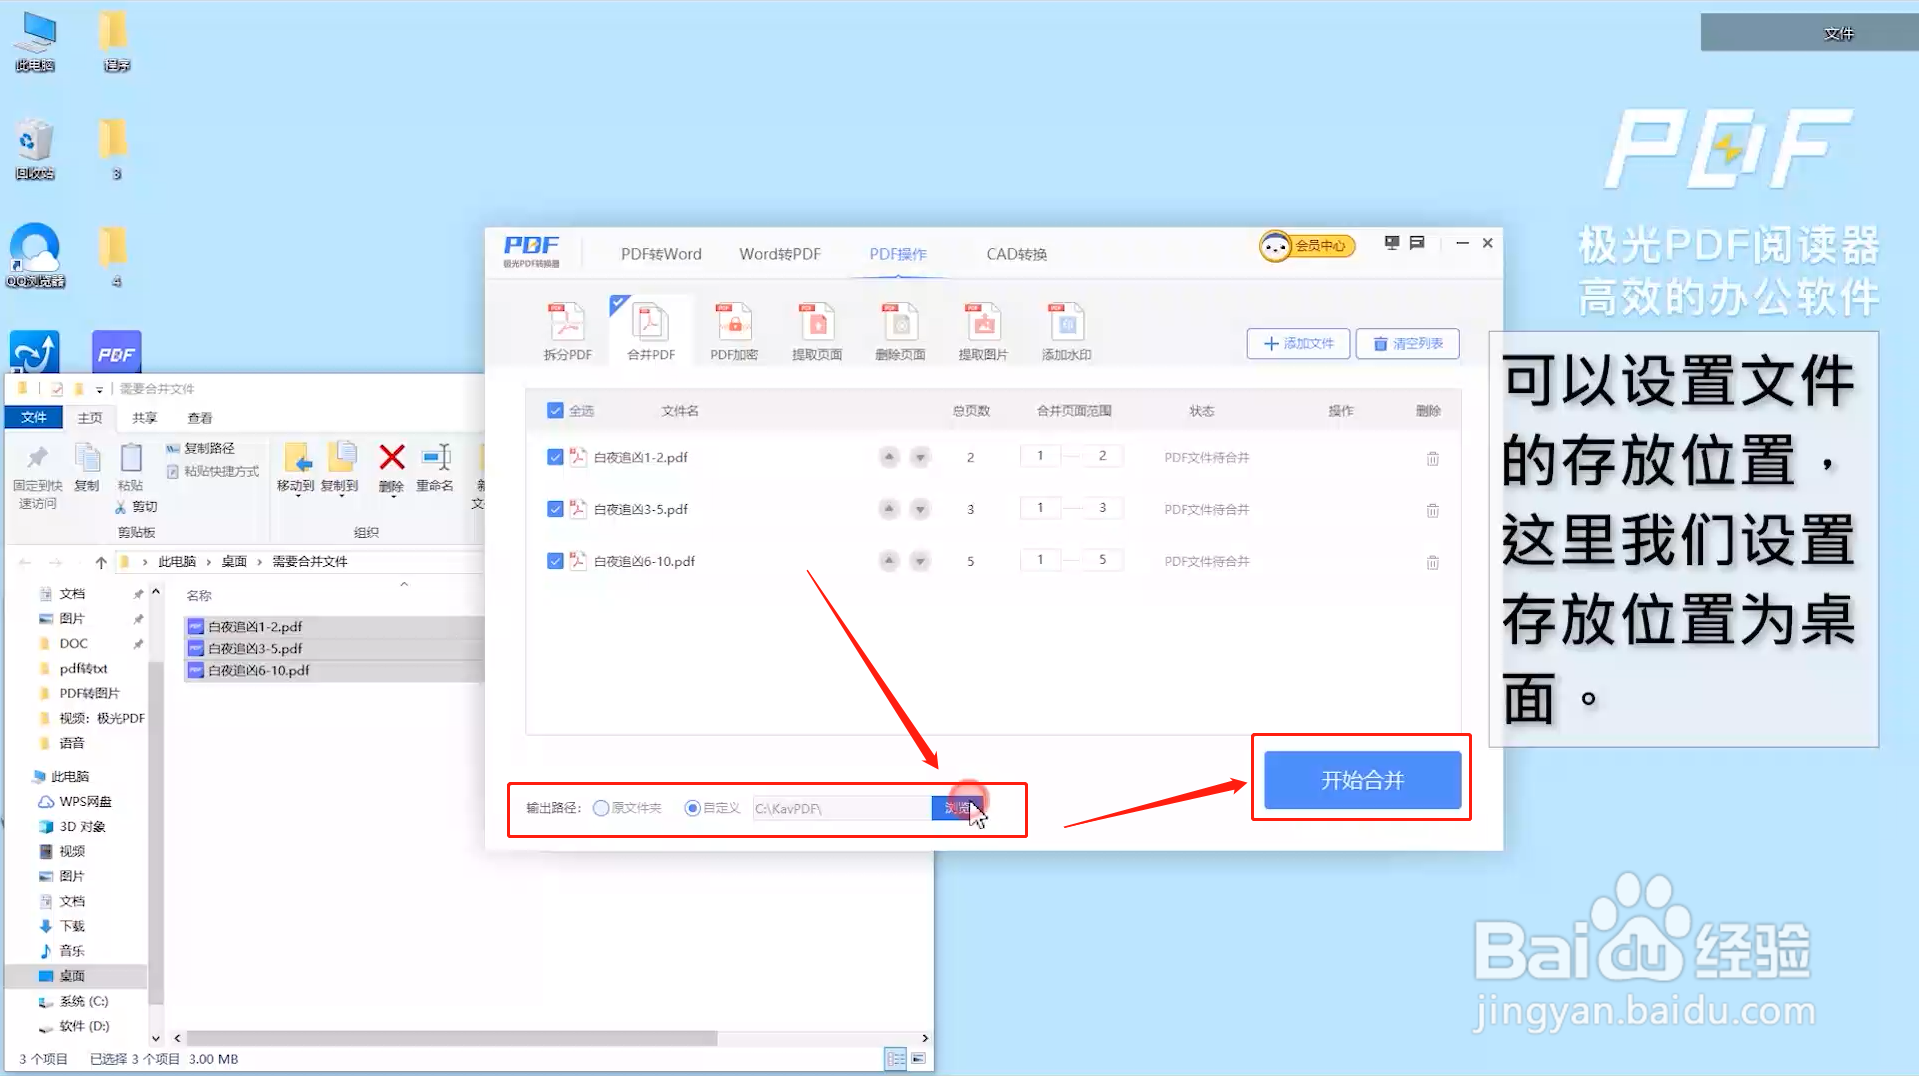Move 白夜追凶6-10.pdf up in the list
This screenshot has height=1076, width=1919.
pyautogui.click(x=888, y=561)
